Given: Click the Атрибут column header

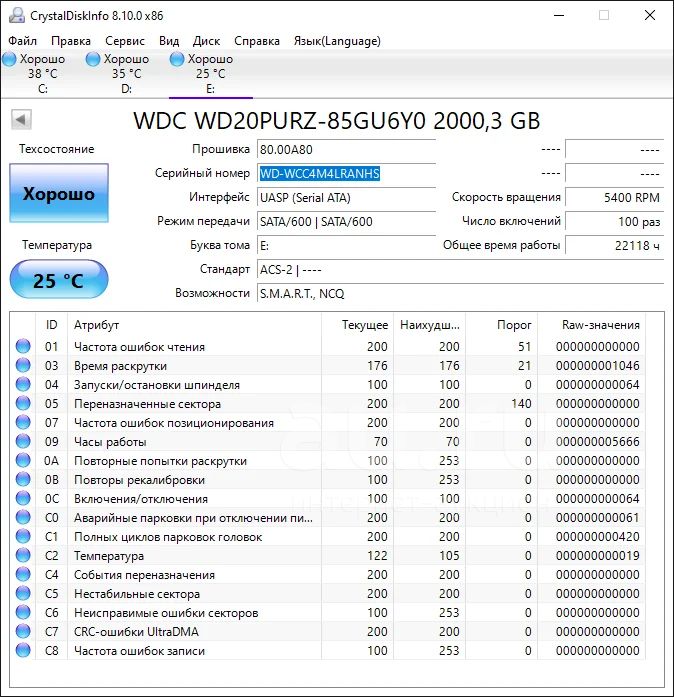Looking at the screenshot, I should coord(194,325).
